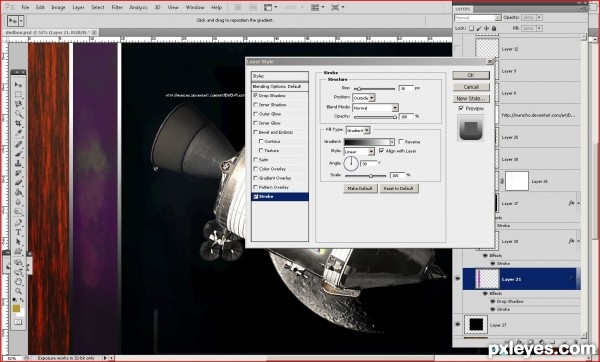Open the File menu
This screenshot has width=600, height=362.
(25, 7)
